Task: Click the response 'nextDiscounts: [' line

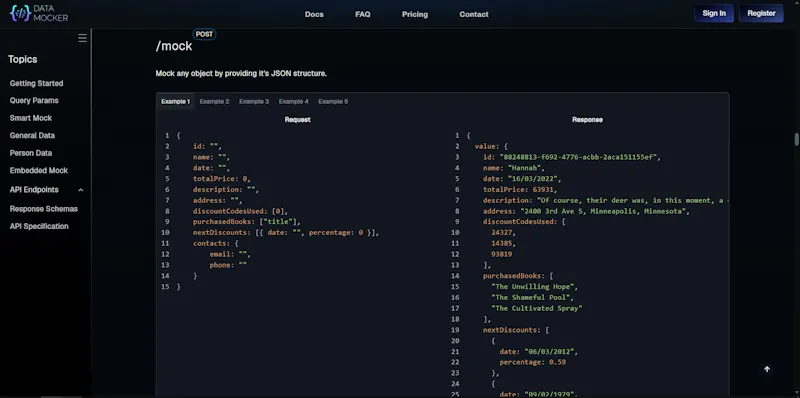Action: click(x=516, y=330)
